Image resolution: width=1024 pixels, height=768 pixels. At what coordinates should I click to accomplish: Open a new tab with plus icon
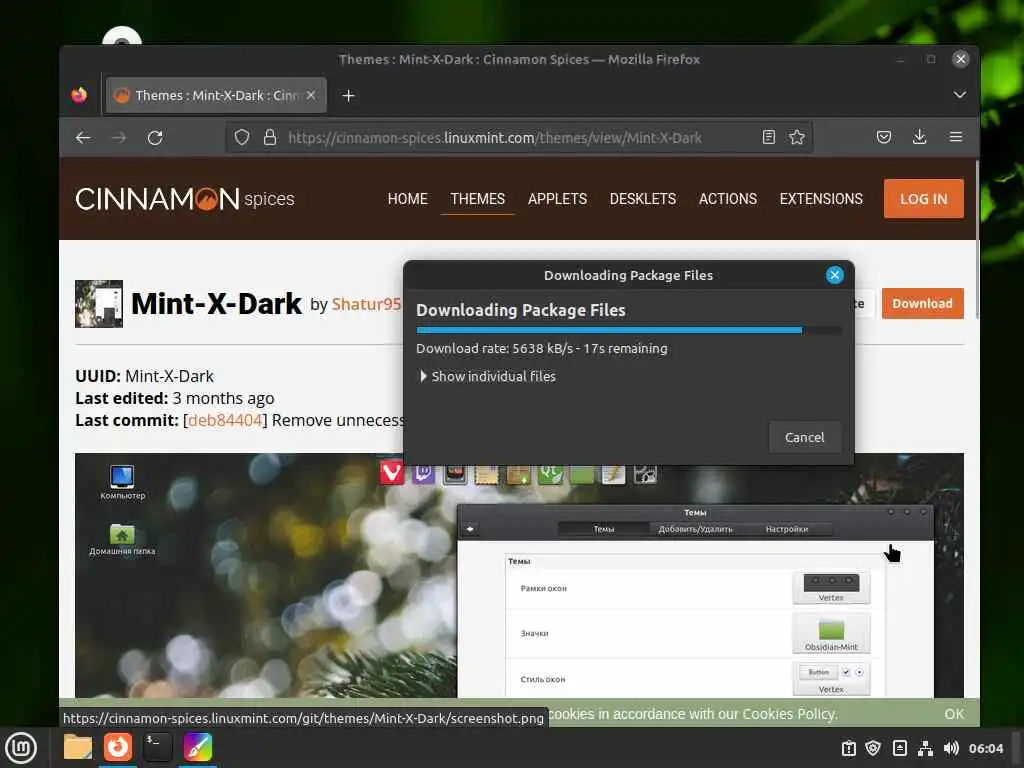pos(349,96)
